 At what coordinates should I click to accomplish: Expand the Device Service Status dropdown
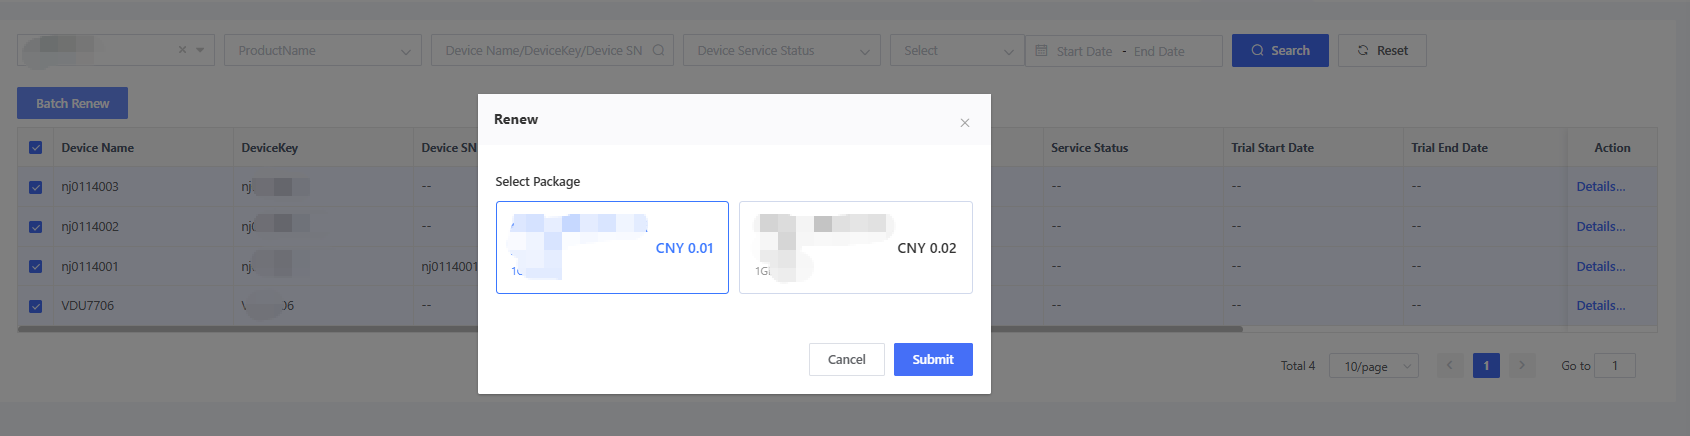coord(781,51)
